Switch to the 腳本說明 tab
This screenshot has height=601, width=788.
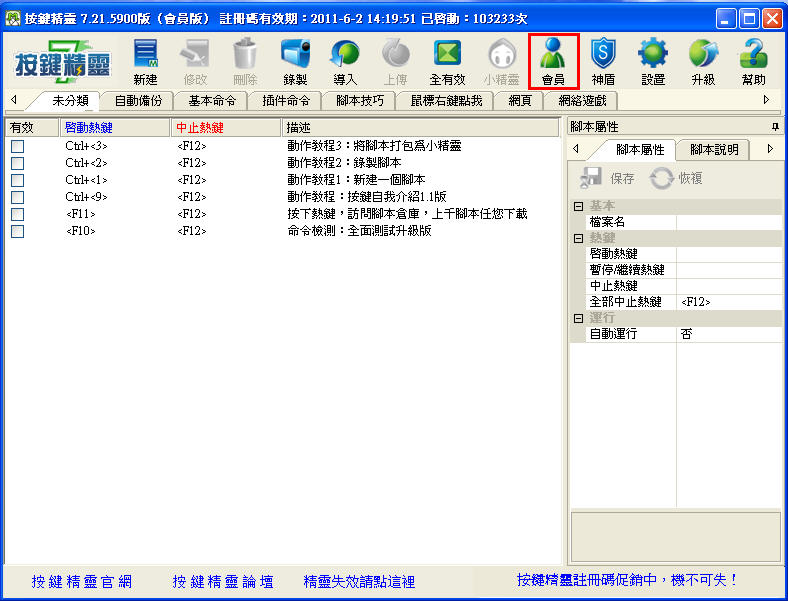coord(714,149)
